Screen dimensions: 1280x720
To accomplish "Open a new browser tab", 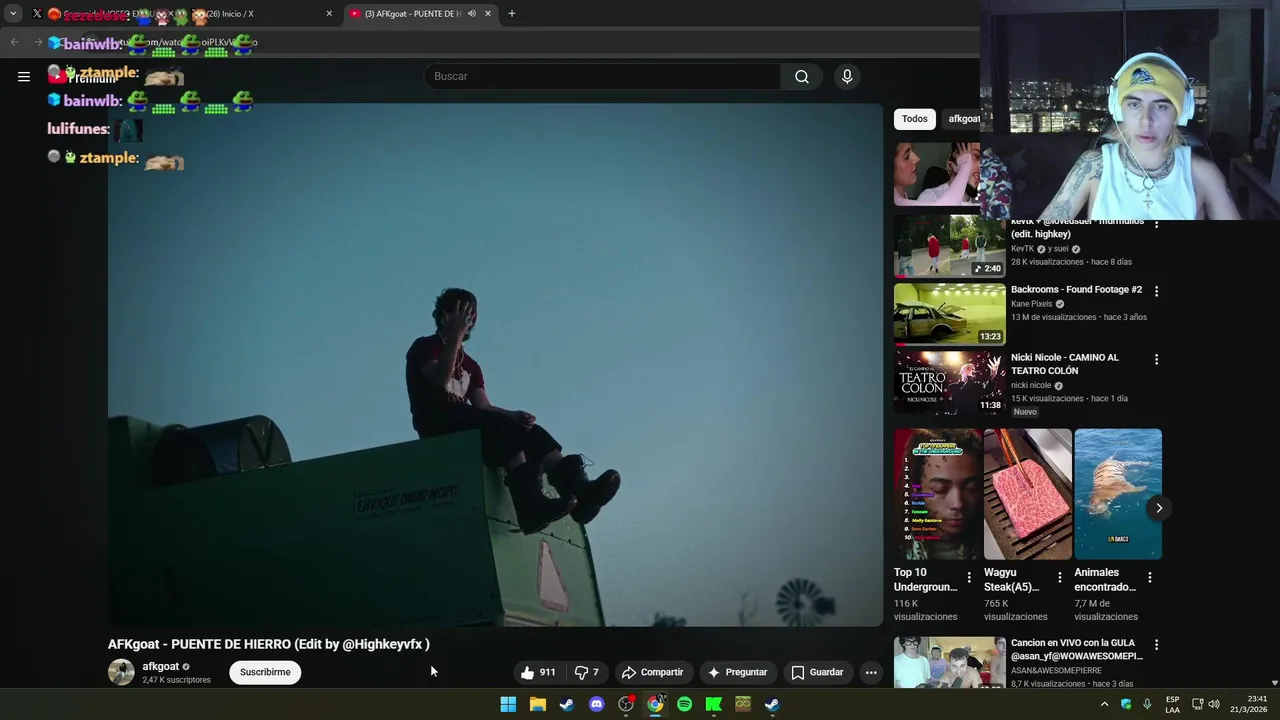I will pos(512,14).
